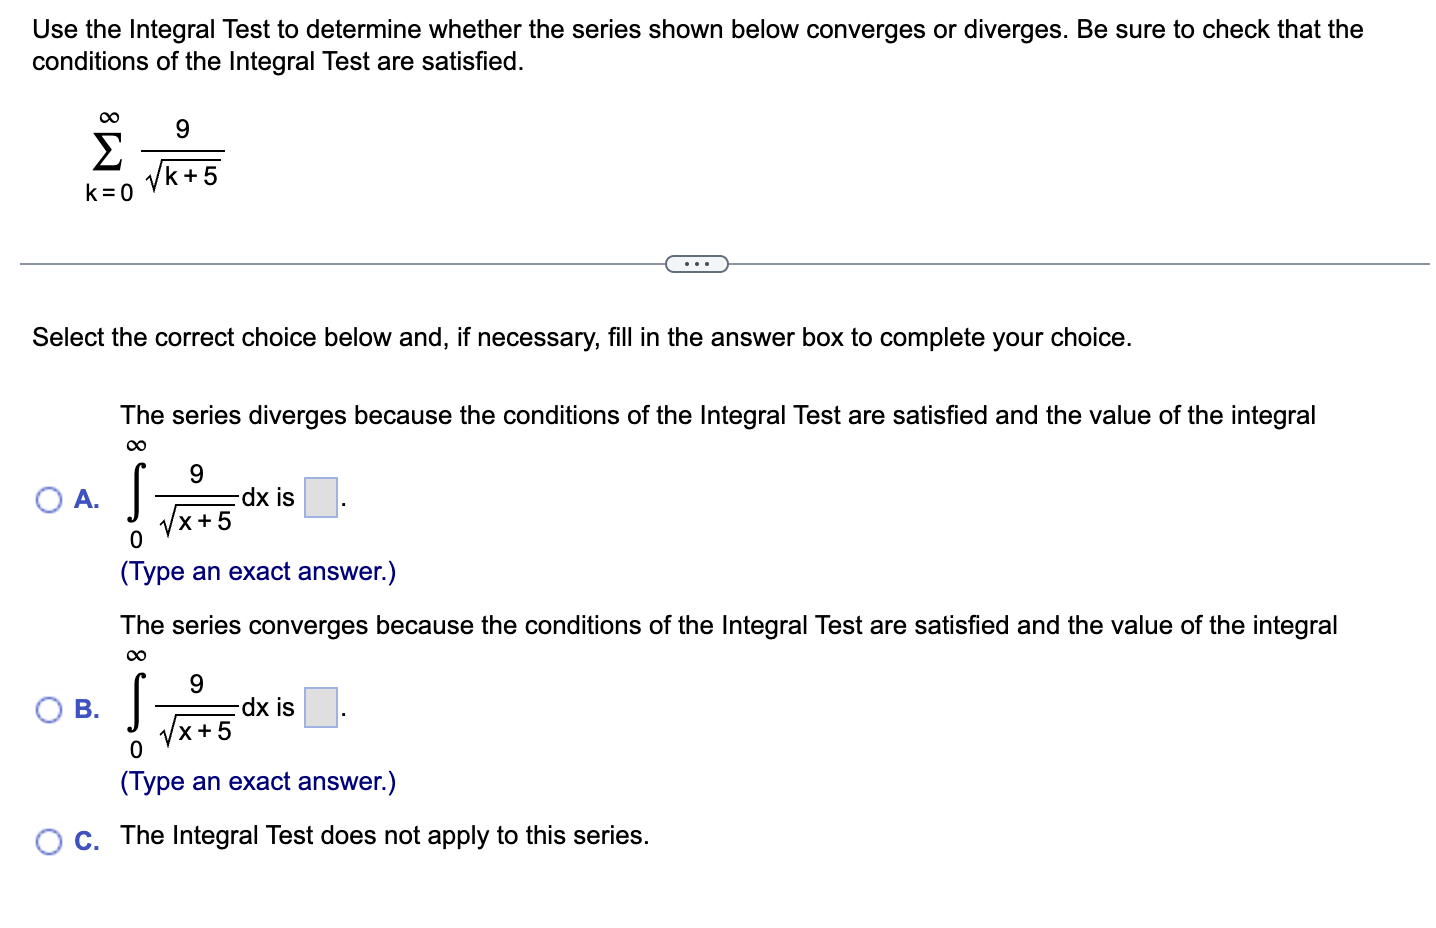This screenshot has width=1436, height=928.
Task: Click '(Type an exact answer.)' under choice B
Action: tap(257, 781)
